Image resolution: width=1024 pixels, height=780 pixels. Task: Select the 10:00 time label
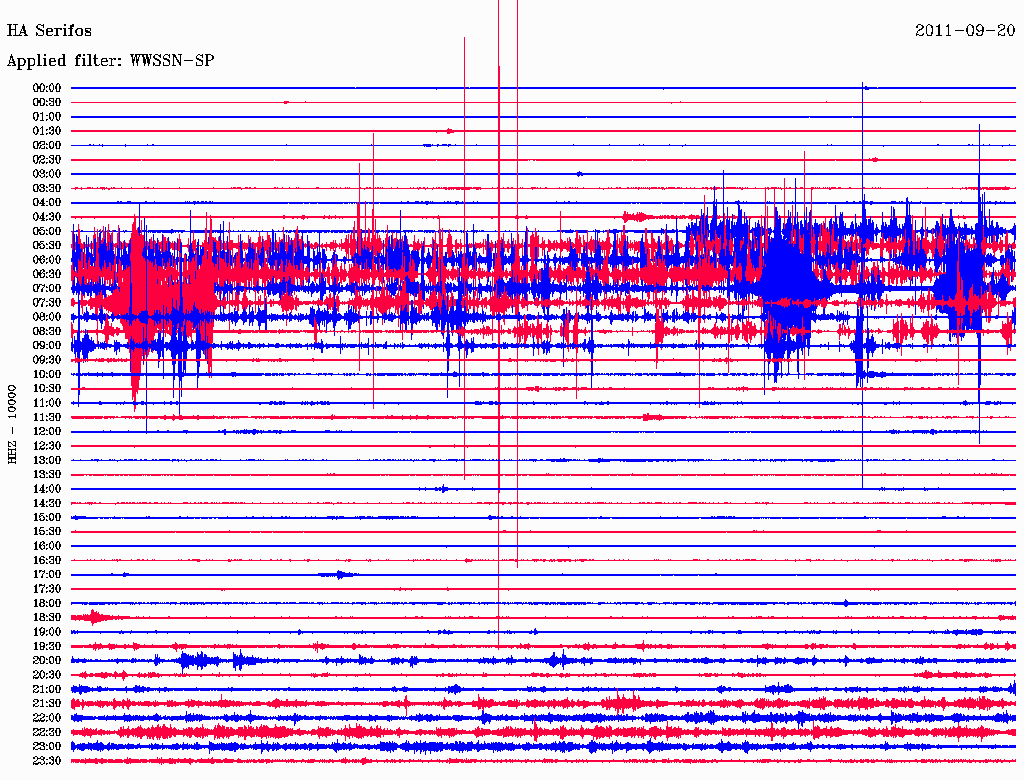tap(47, 374)
